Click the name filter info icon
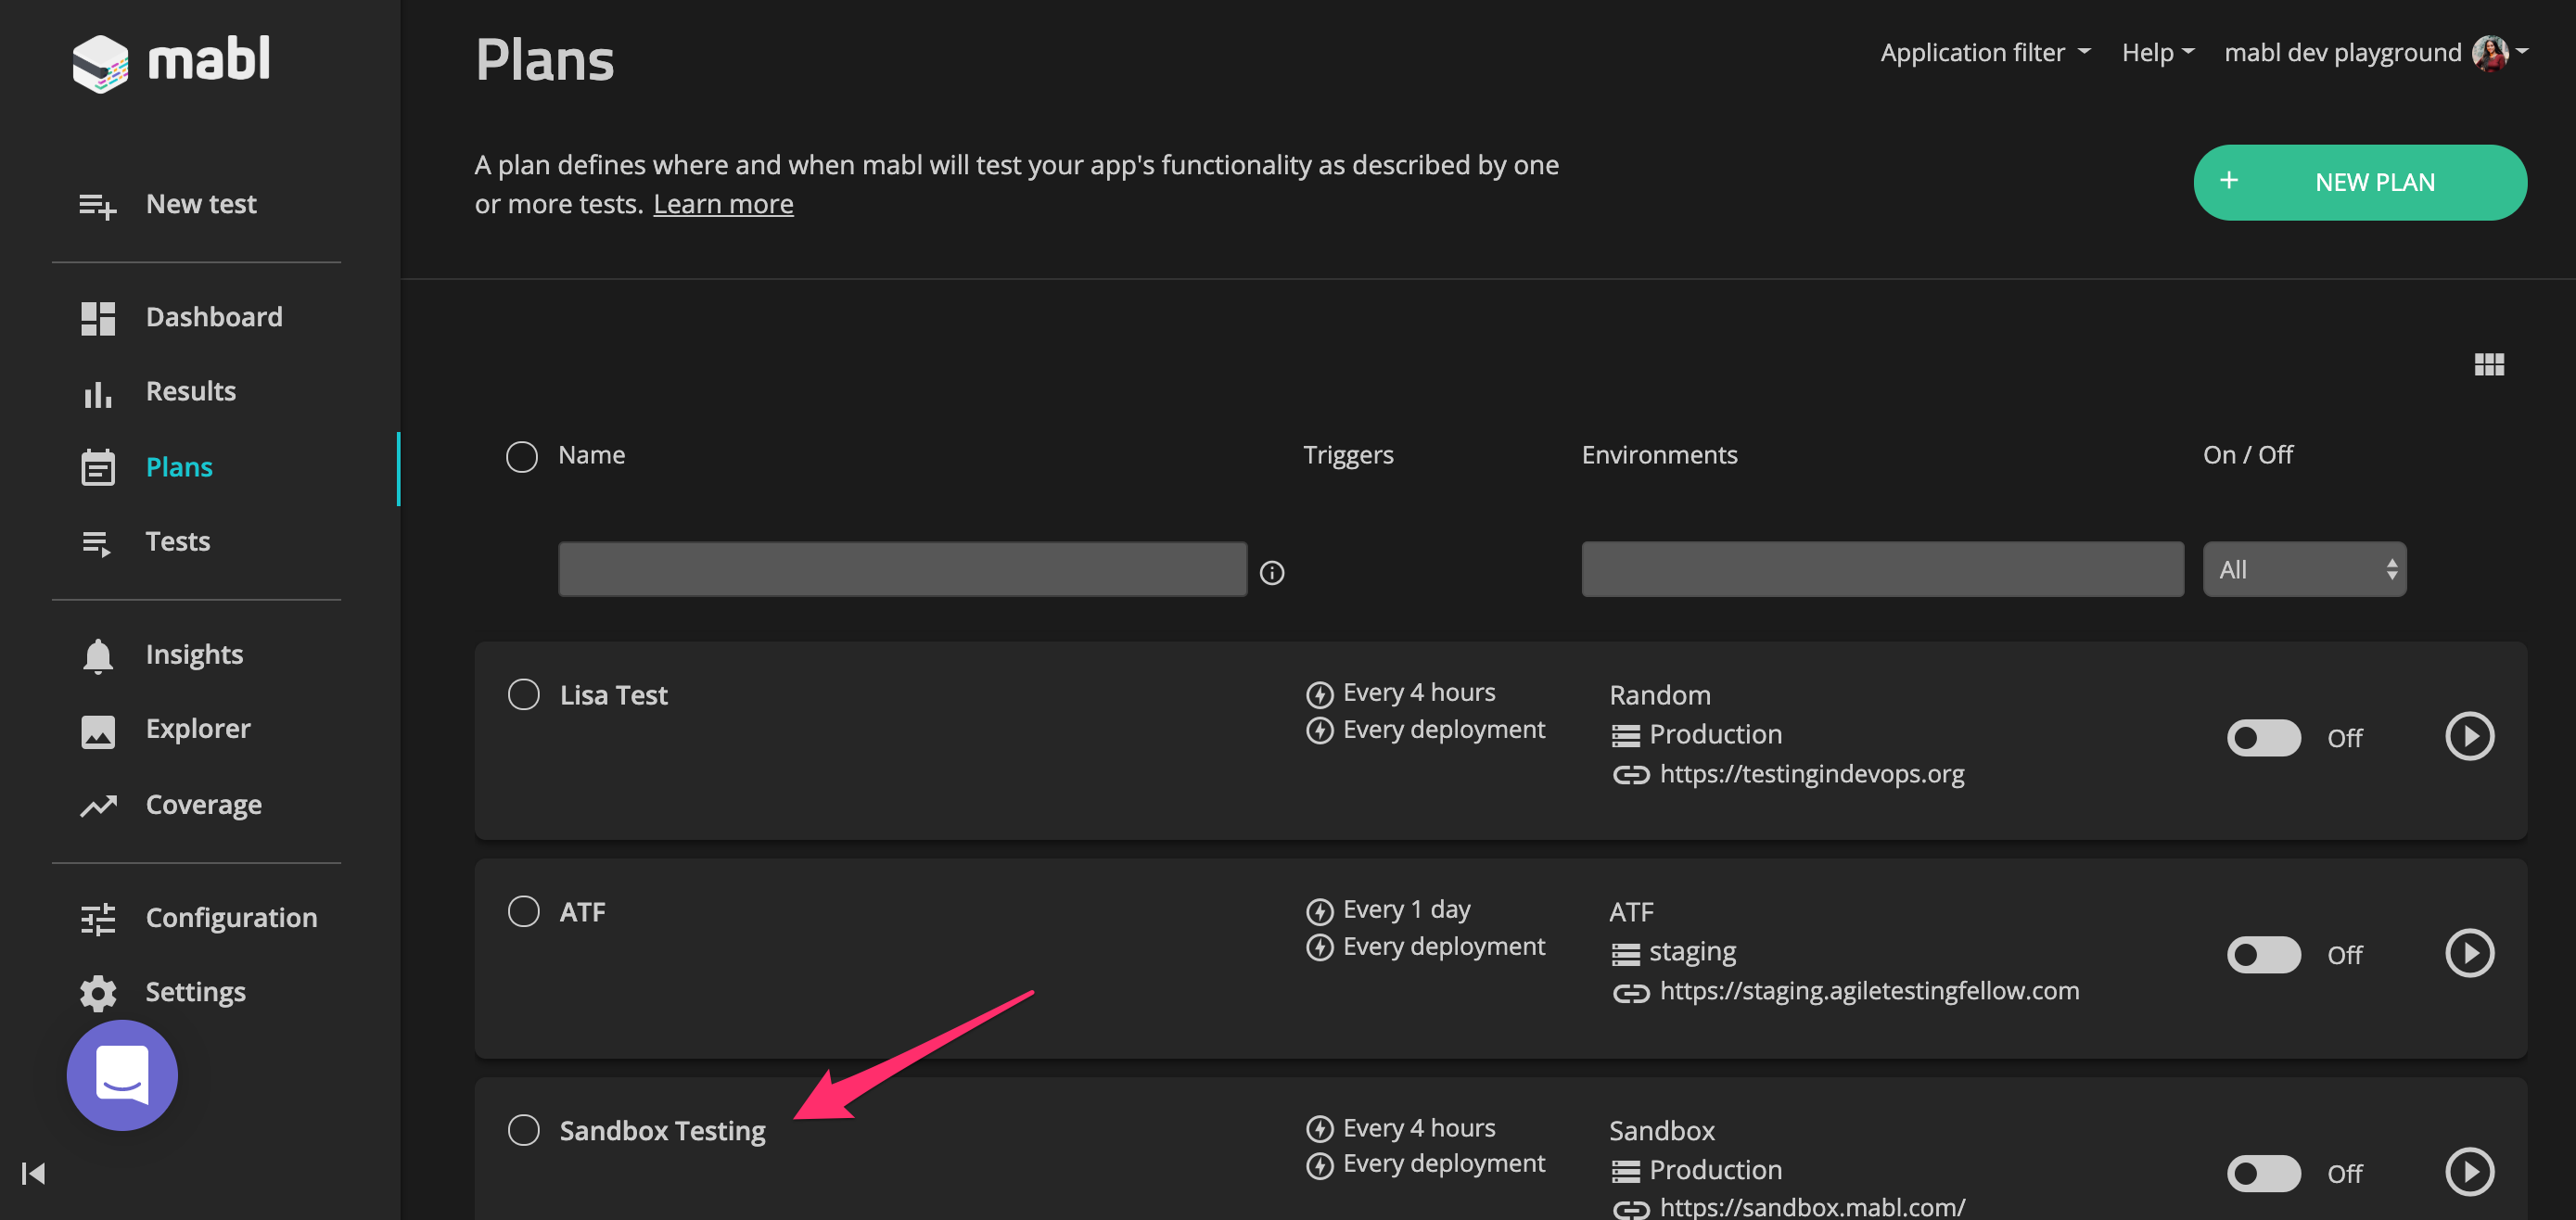This screenshot has height=1220, width=2576. (1271, 572)
